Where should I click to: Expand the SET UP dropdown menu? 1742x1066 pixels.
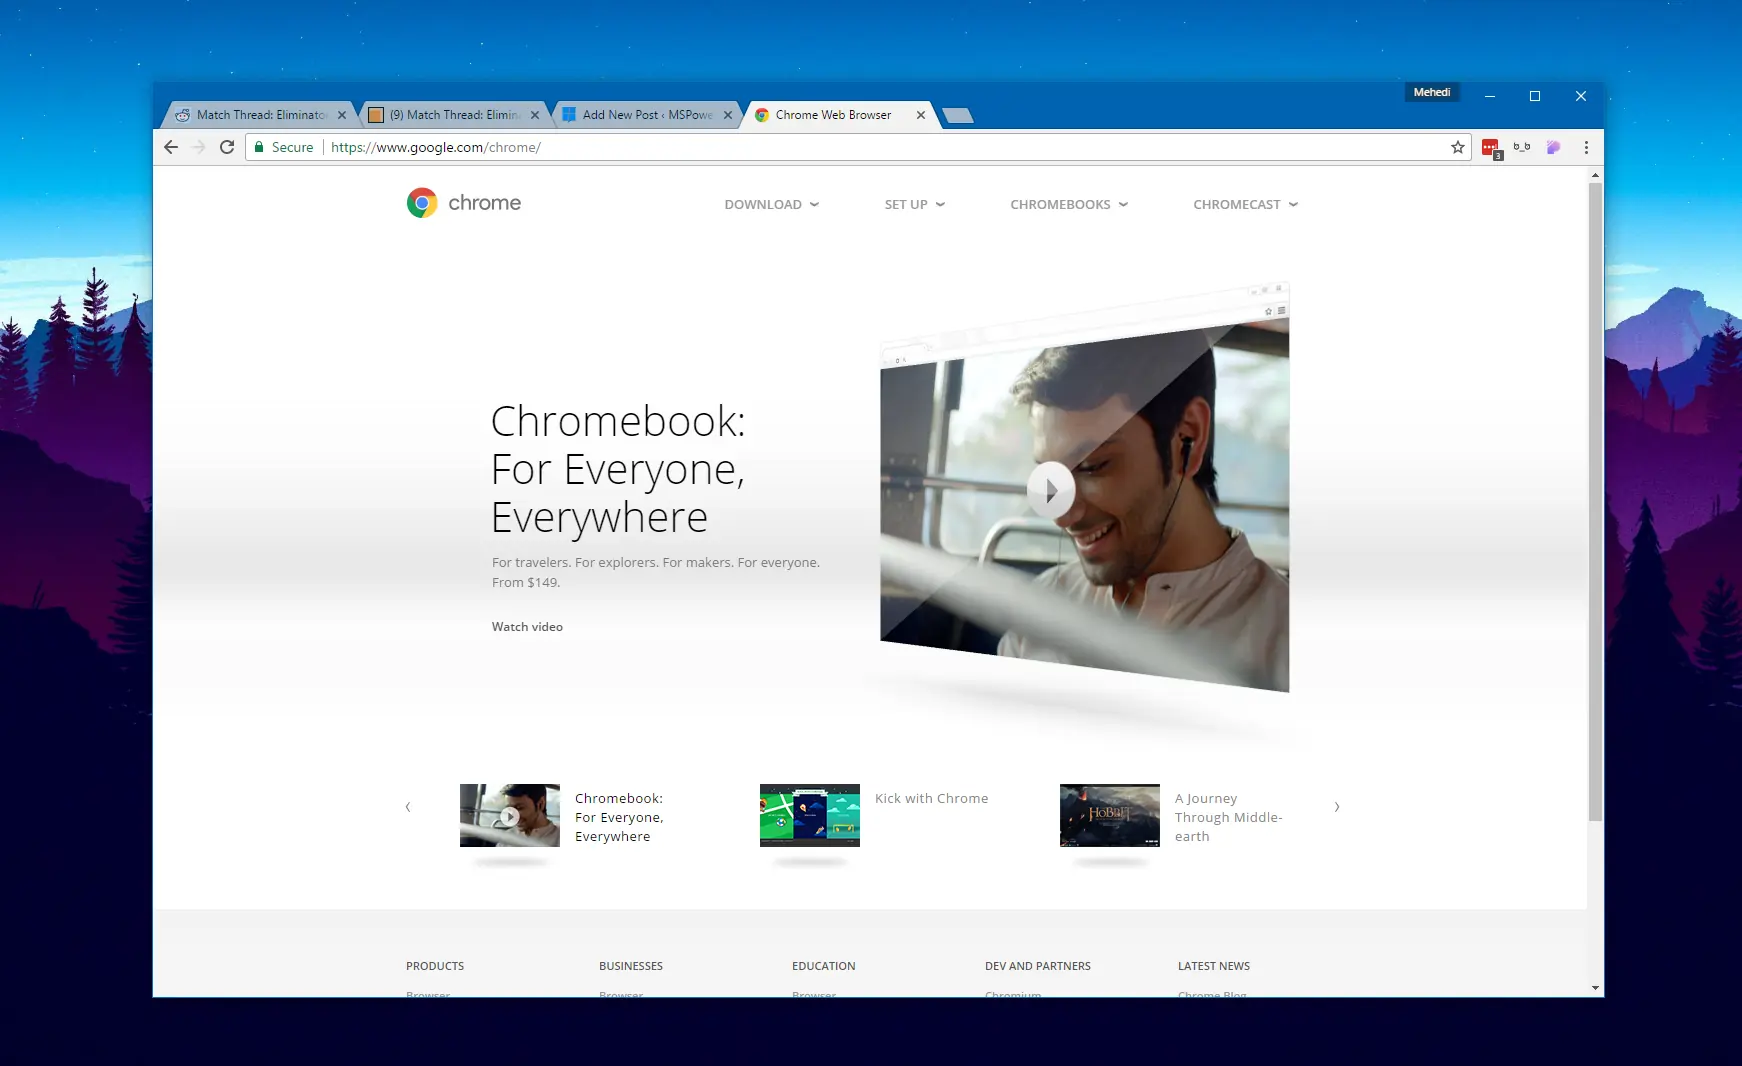914,204
